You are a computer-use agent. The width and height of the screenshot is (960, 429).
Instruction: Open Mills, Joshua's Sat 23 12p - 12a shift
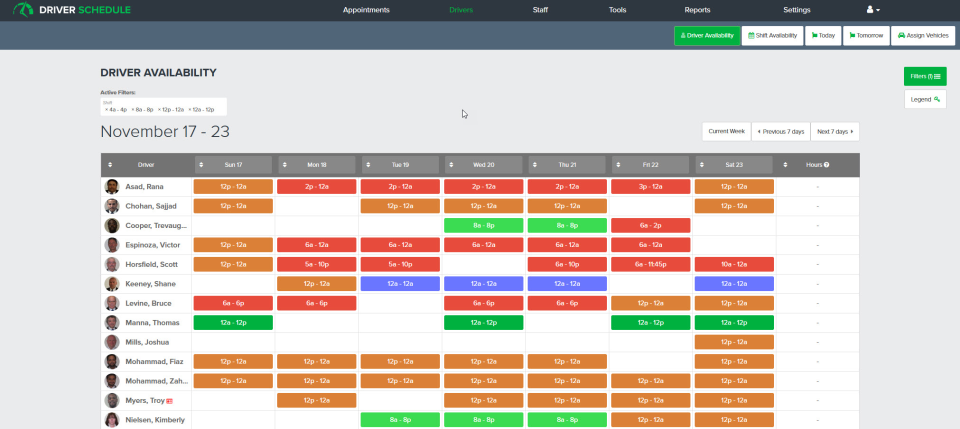click(734, 342)
